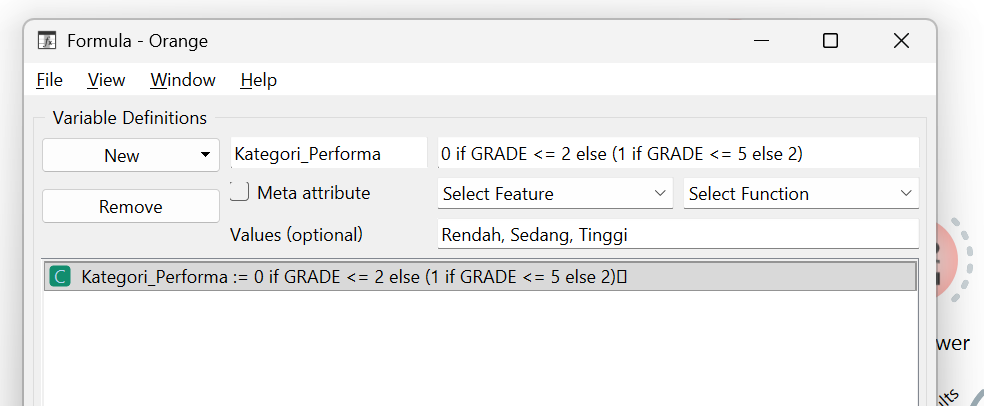Click the Kategori_Performa name field
Viewport: 984px width, 406px height.
(329, 153)
